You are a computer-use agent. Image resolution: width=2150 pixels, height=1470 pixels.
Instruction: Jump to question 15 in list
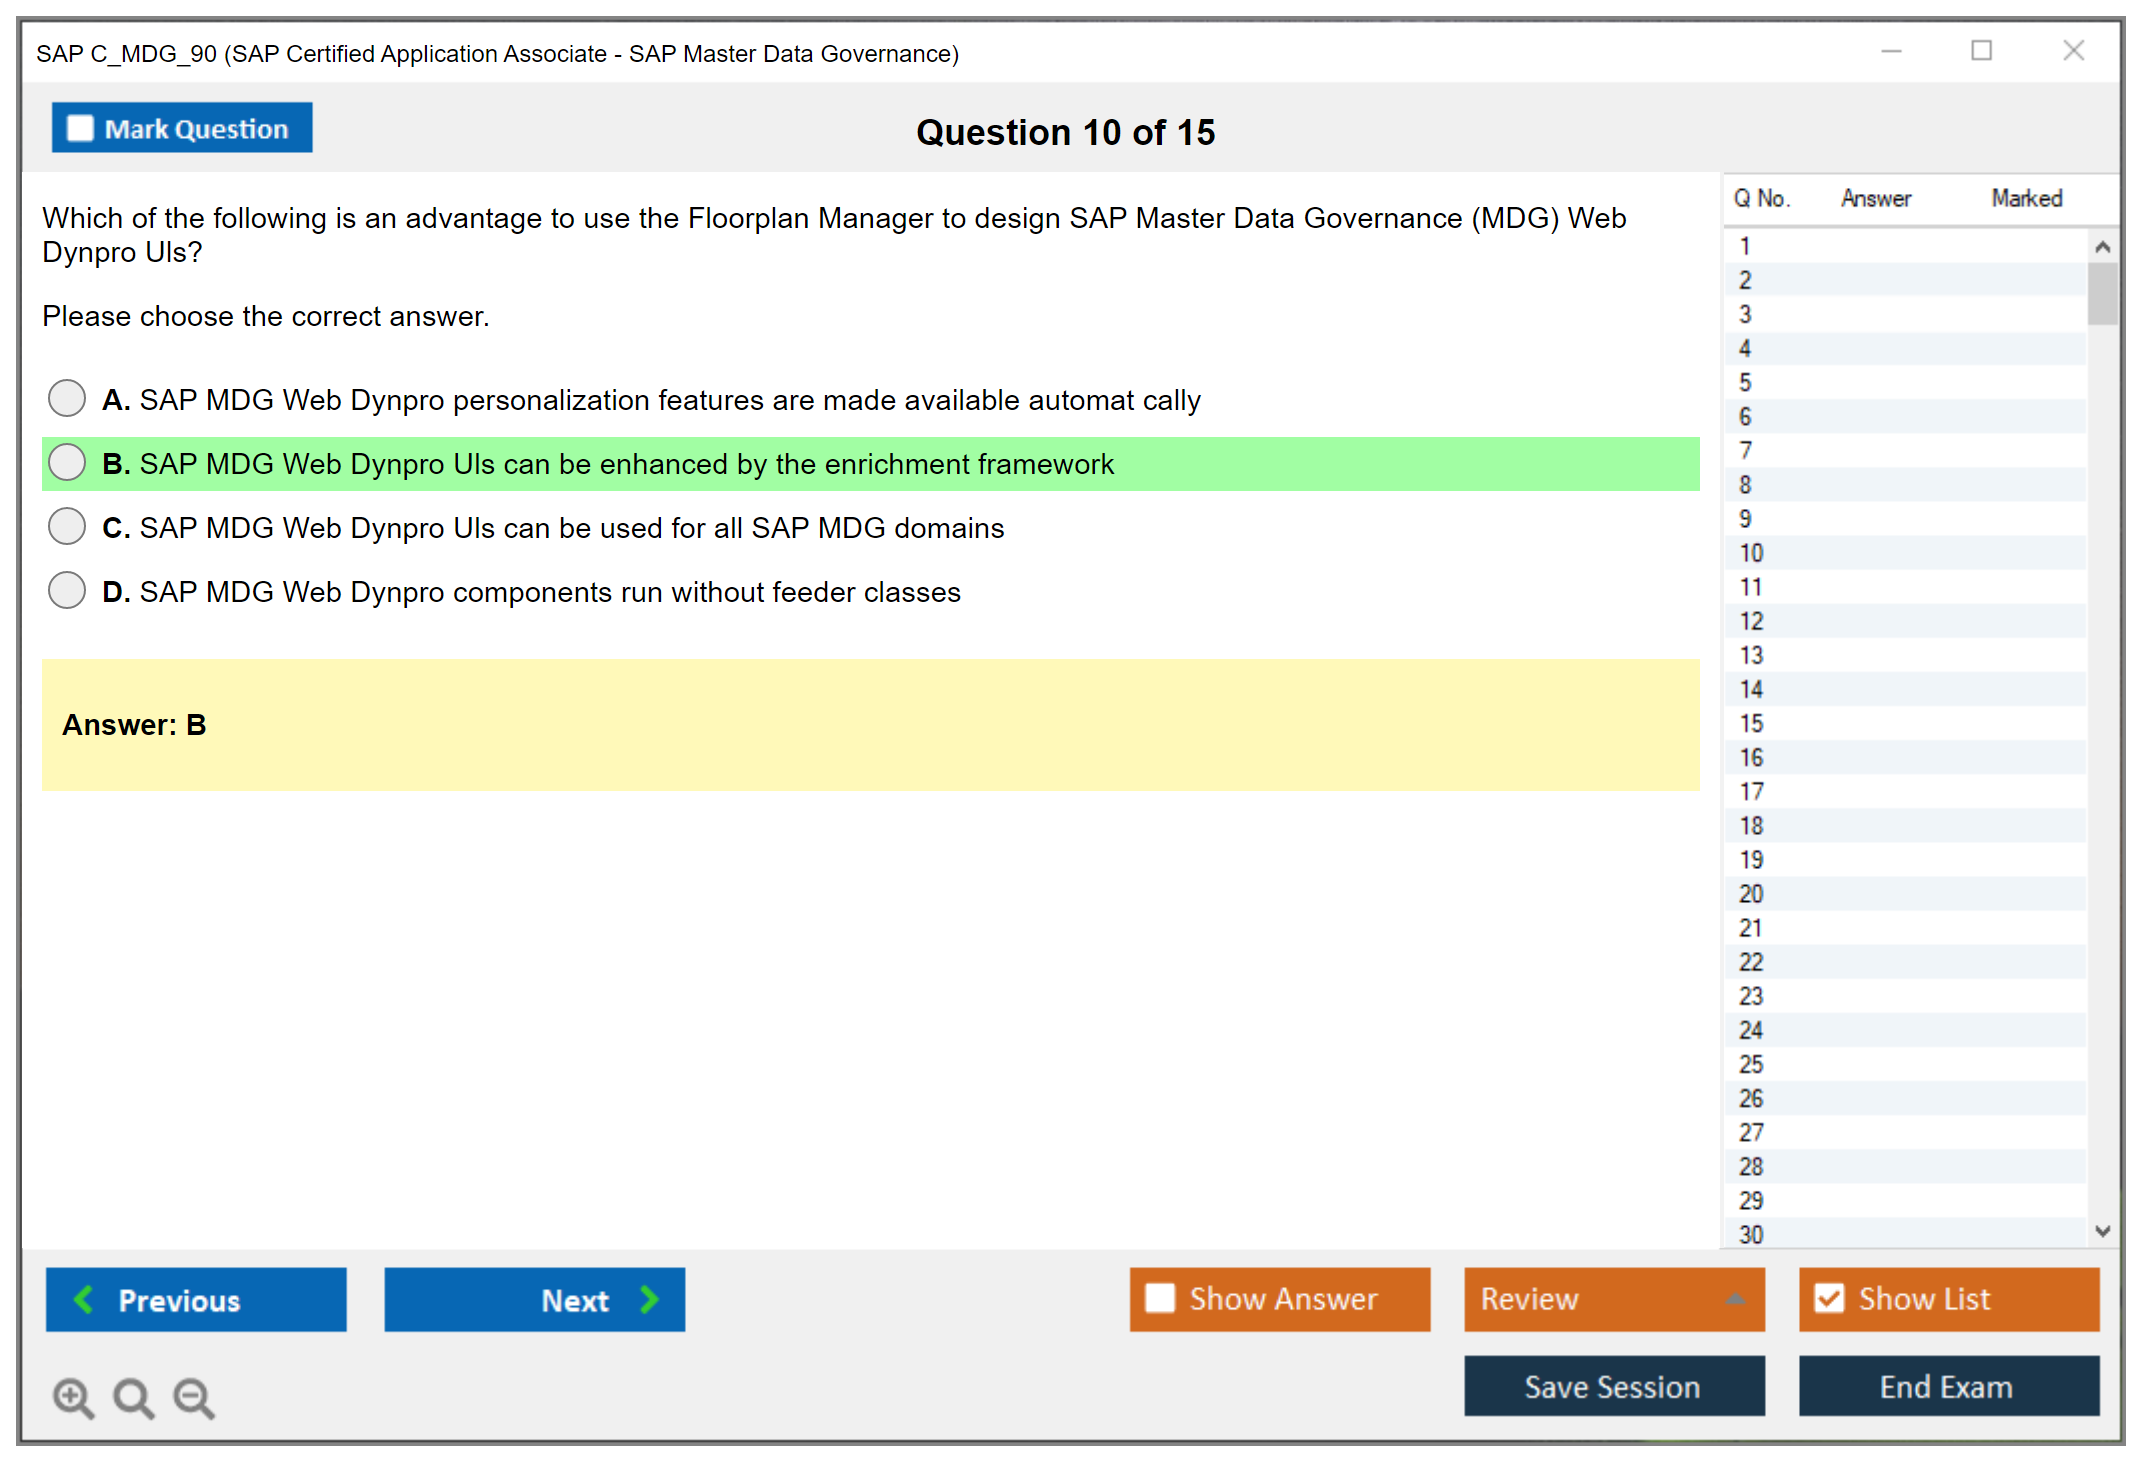coord(1751,723)
